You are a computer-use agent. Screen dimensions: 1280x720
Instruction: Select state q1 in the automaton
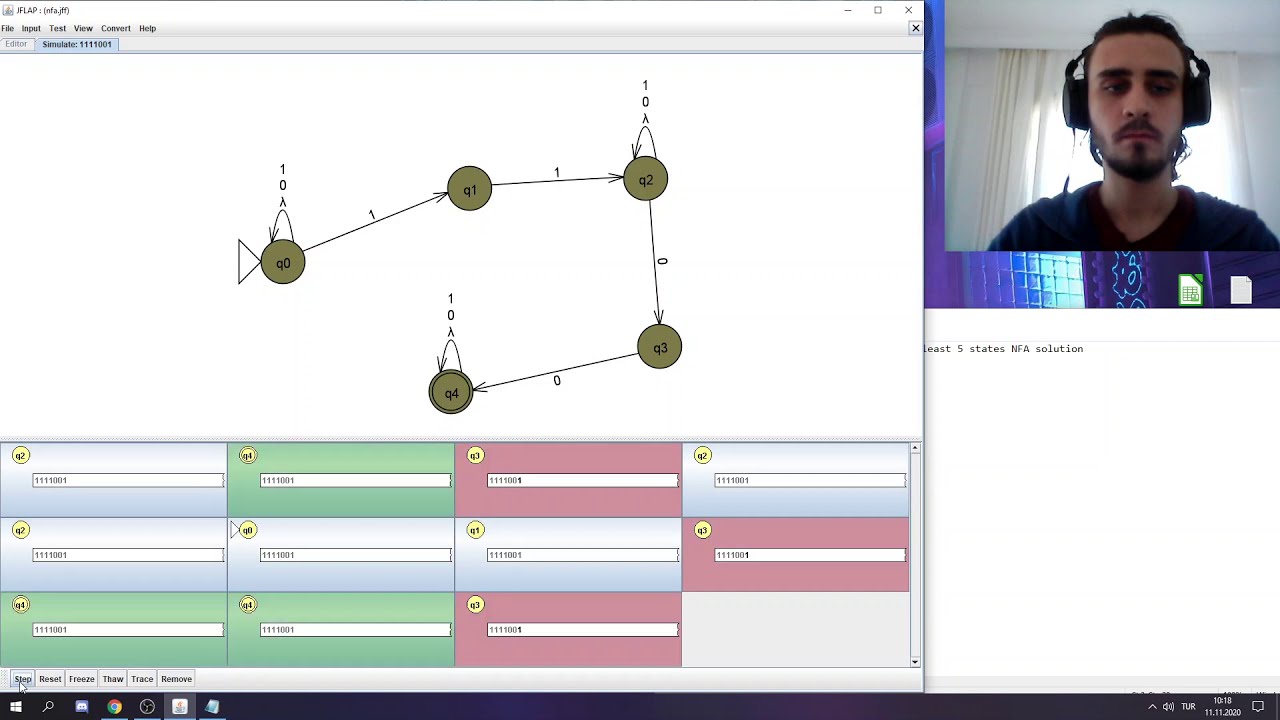point(470,189)
